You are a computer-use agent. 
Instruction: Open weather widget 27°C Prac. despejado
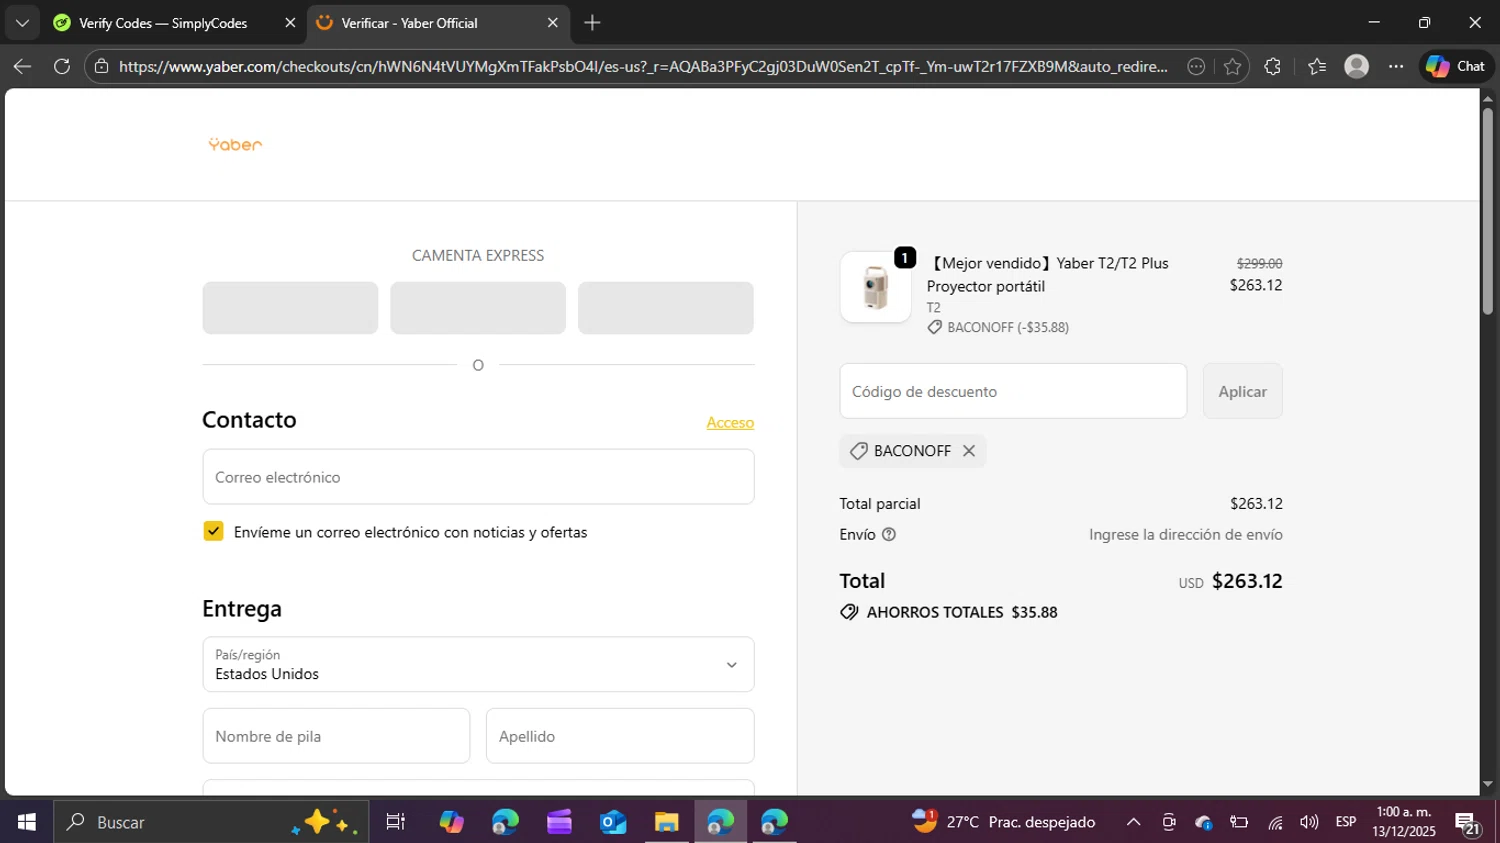pos(1003,822)
